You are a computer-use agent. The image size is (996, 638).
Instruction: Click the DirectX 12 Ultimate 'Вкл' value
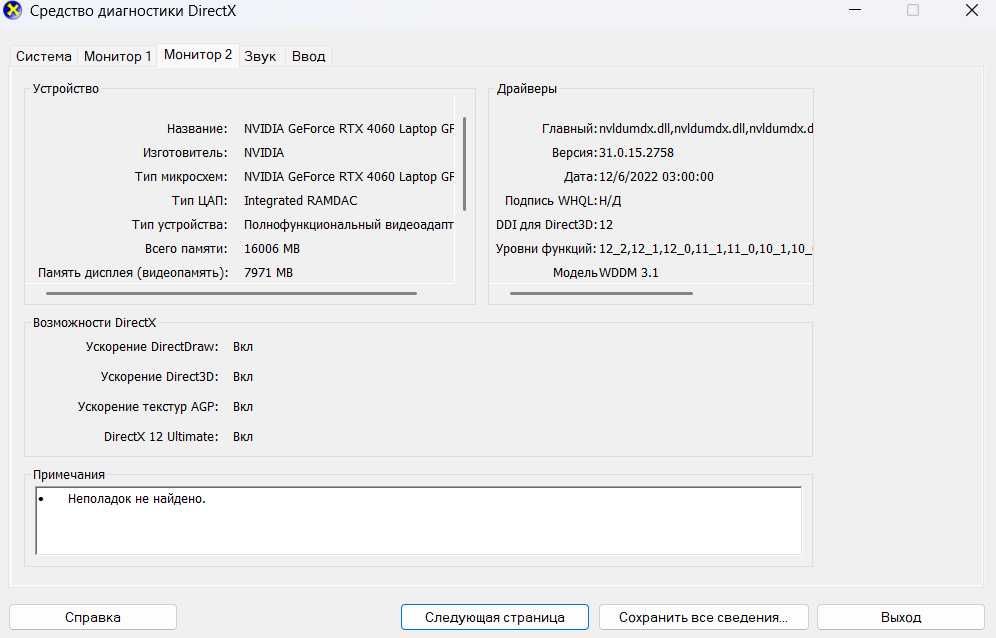(243, 437)
